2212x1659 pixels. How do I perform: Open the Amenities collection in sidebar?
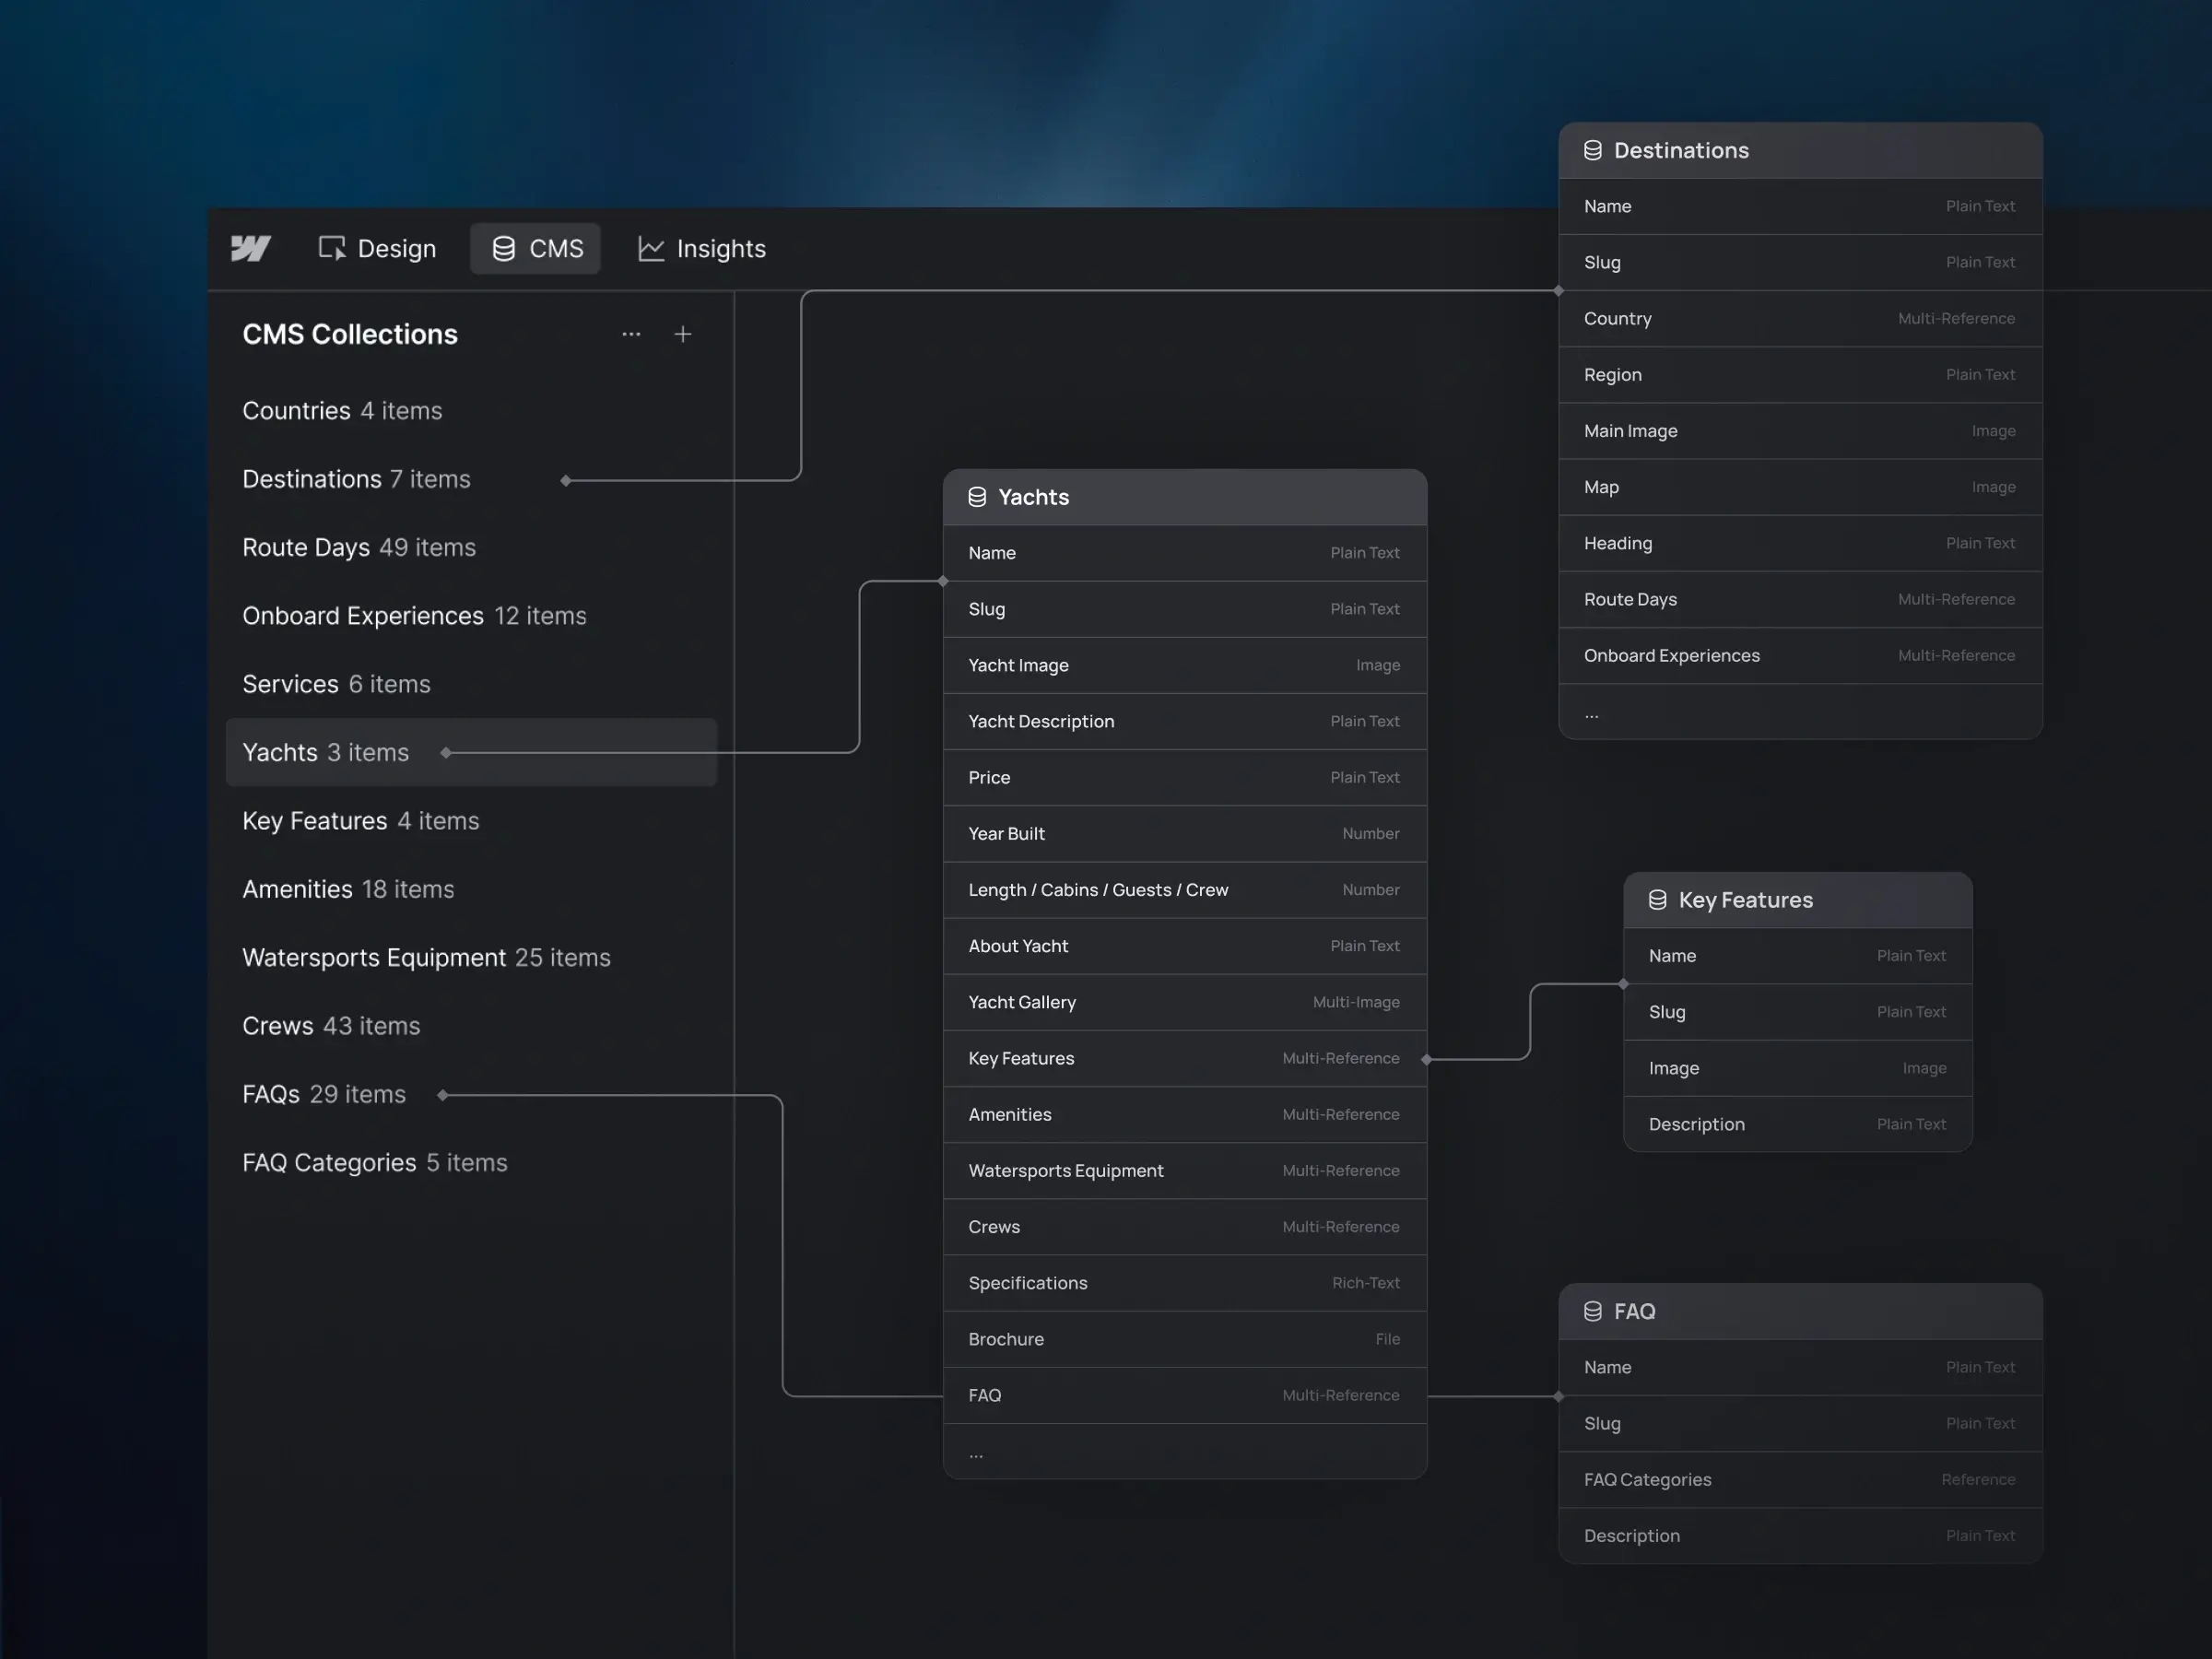(x=348, y=889)
